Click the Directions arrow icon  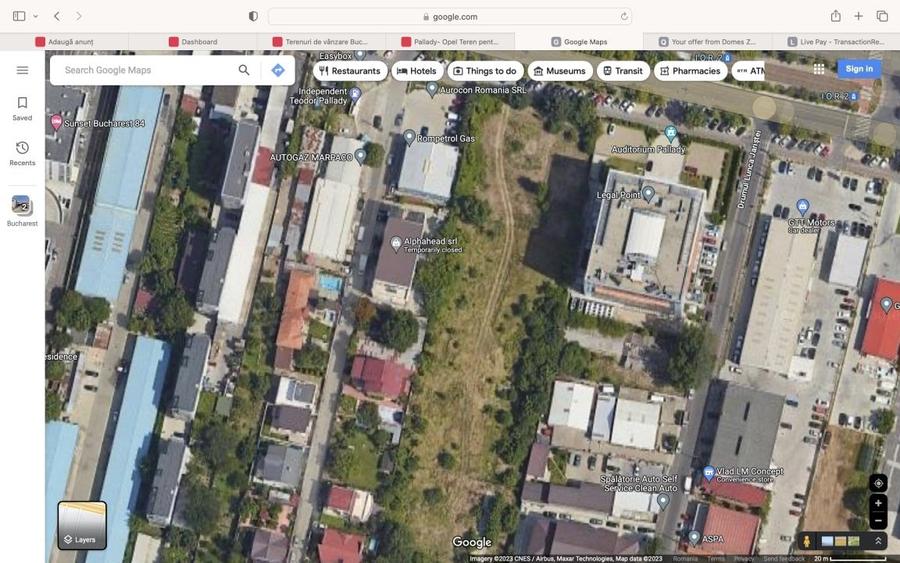tap(278, 70)
